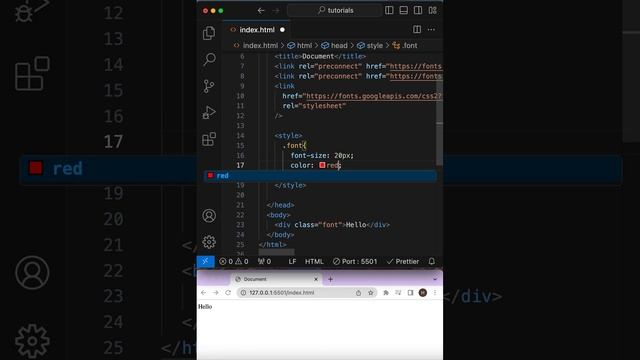The width and height of the screenshot is (640, 360).
Task: Click the Document title text on line 6
Action: 318,56
